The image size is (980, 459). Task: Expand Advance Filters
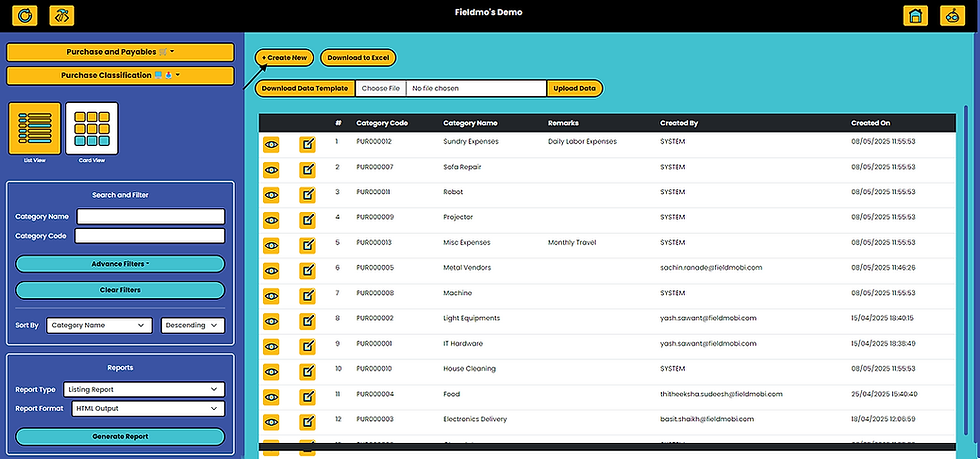(x=120, y=264)
